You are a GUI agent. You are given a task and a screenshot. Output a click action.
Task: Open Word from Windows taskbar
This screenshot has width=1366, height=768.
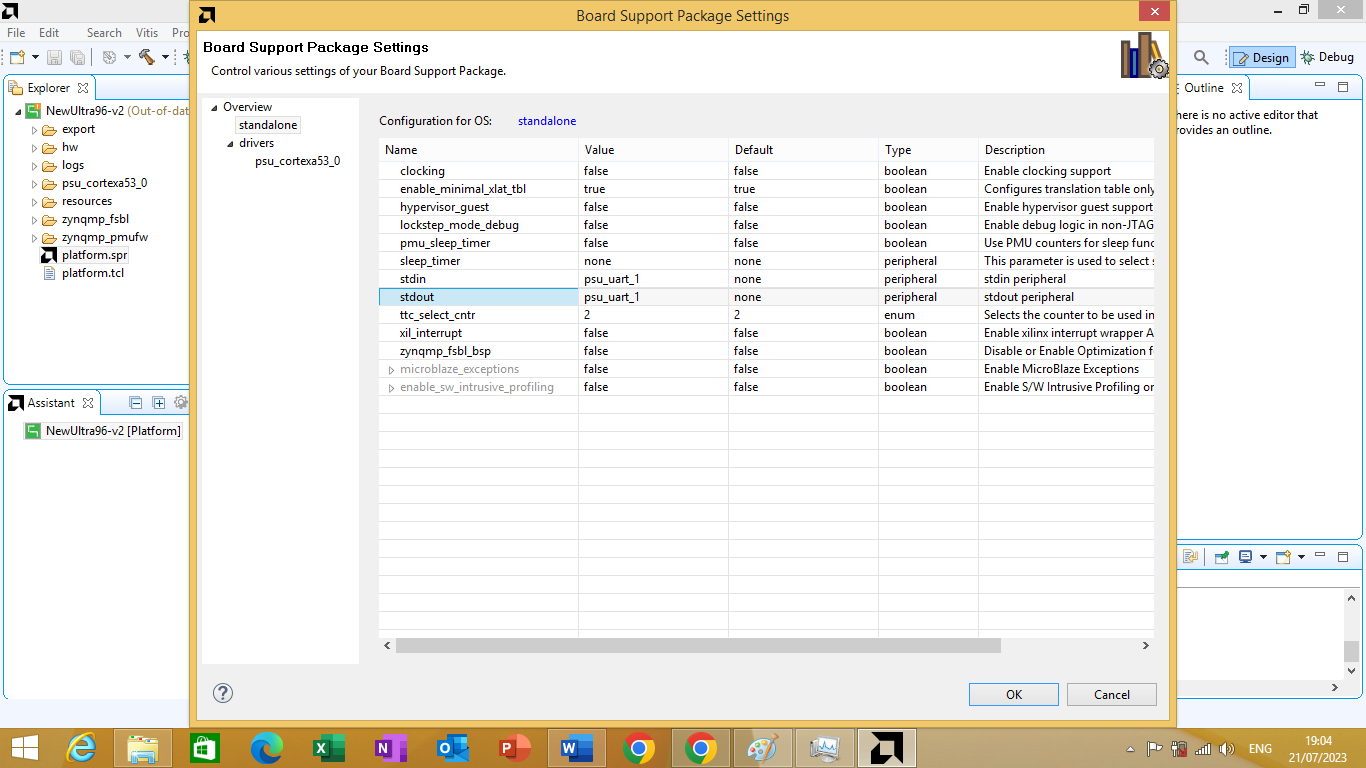tap(576, 748)
